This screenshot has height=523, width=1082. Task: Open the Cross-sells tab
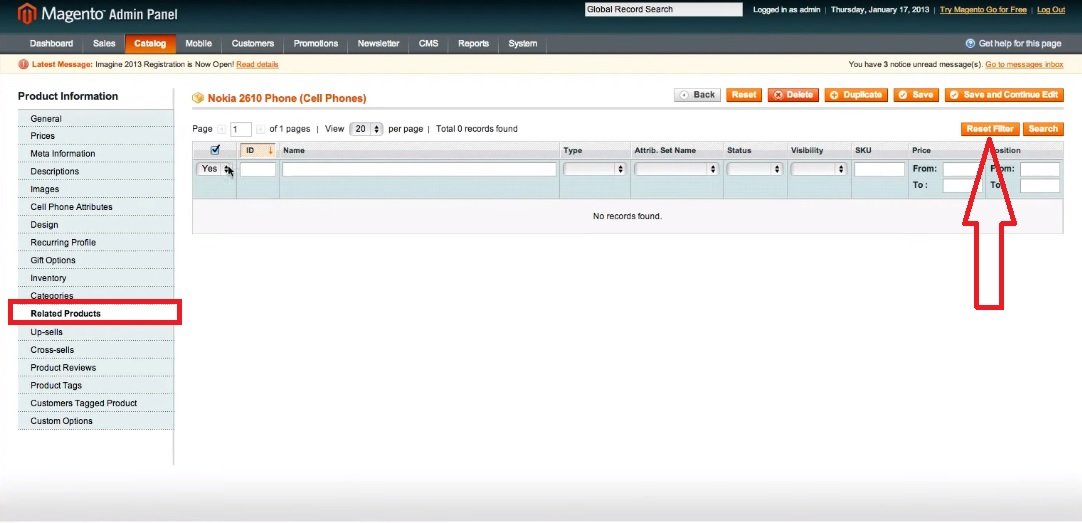click(x=96, y=350)
